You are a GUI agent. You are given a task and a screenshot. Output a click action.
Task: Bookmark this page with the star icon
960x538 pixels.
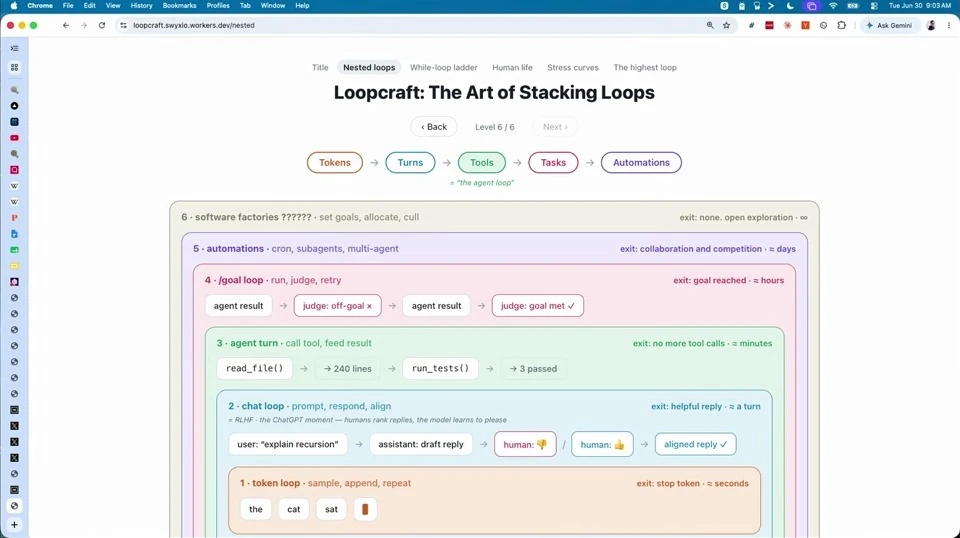(727, 25)
